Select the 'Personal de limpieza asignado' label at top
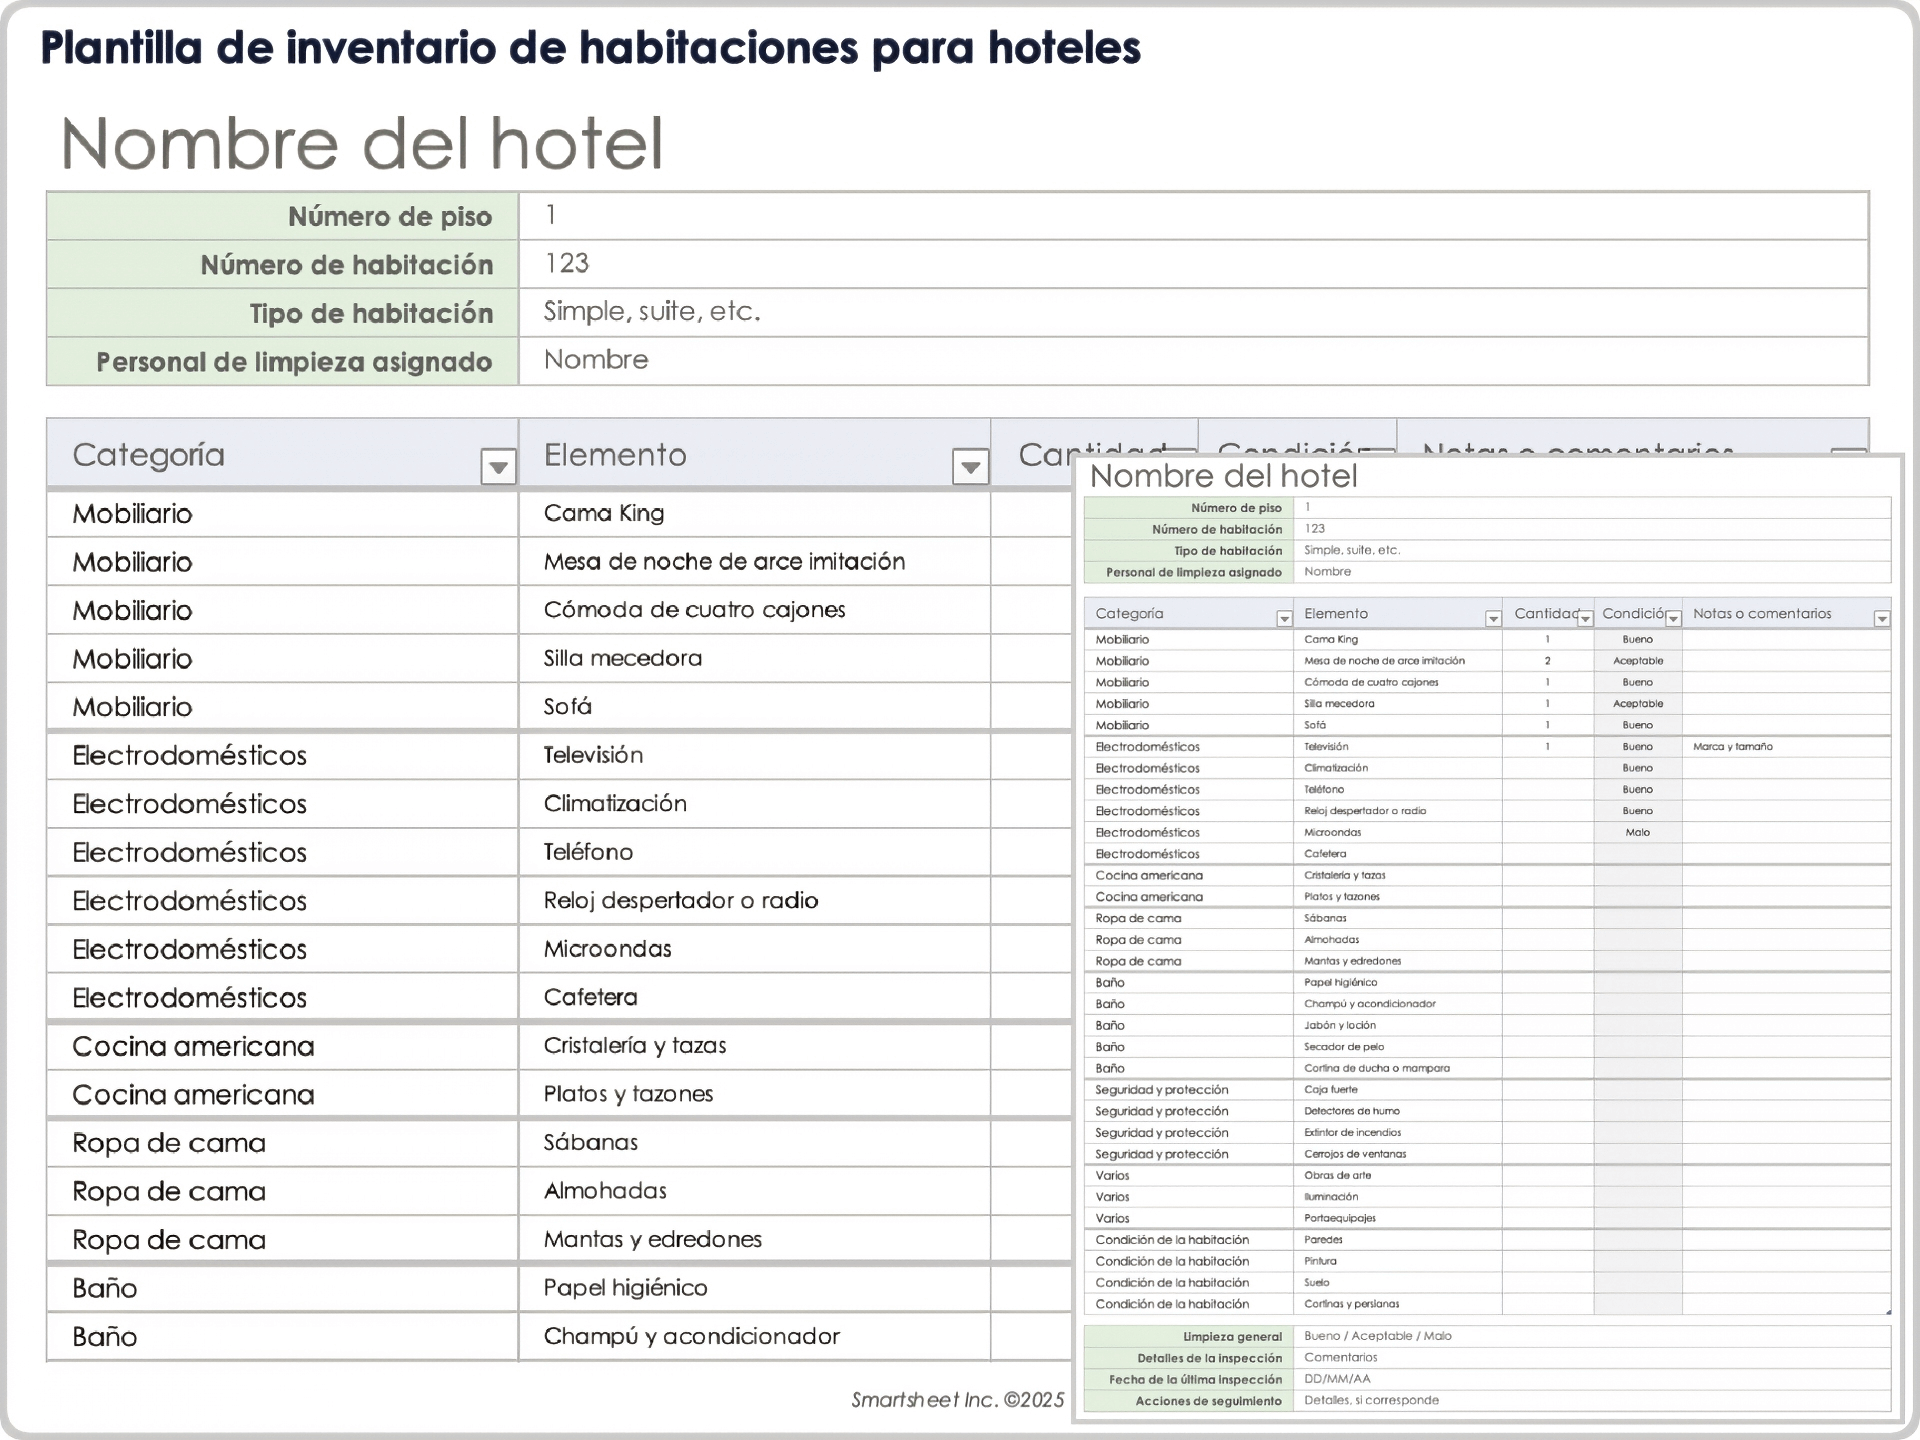 tap(294, 362)
